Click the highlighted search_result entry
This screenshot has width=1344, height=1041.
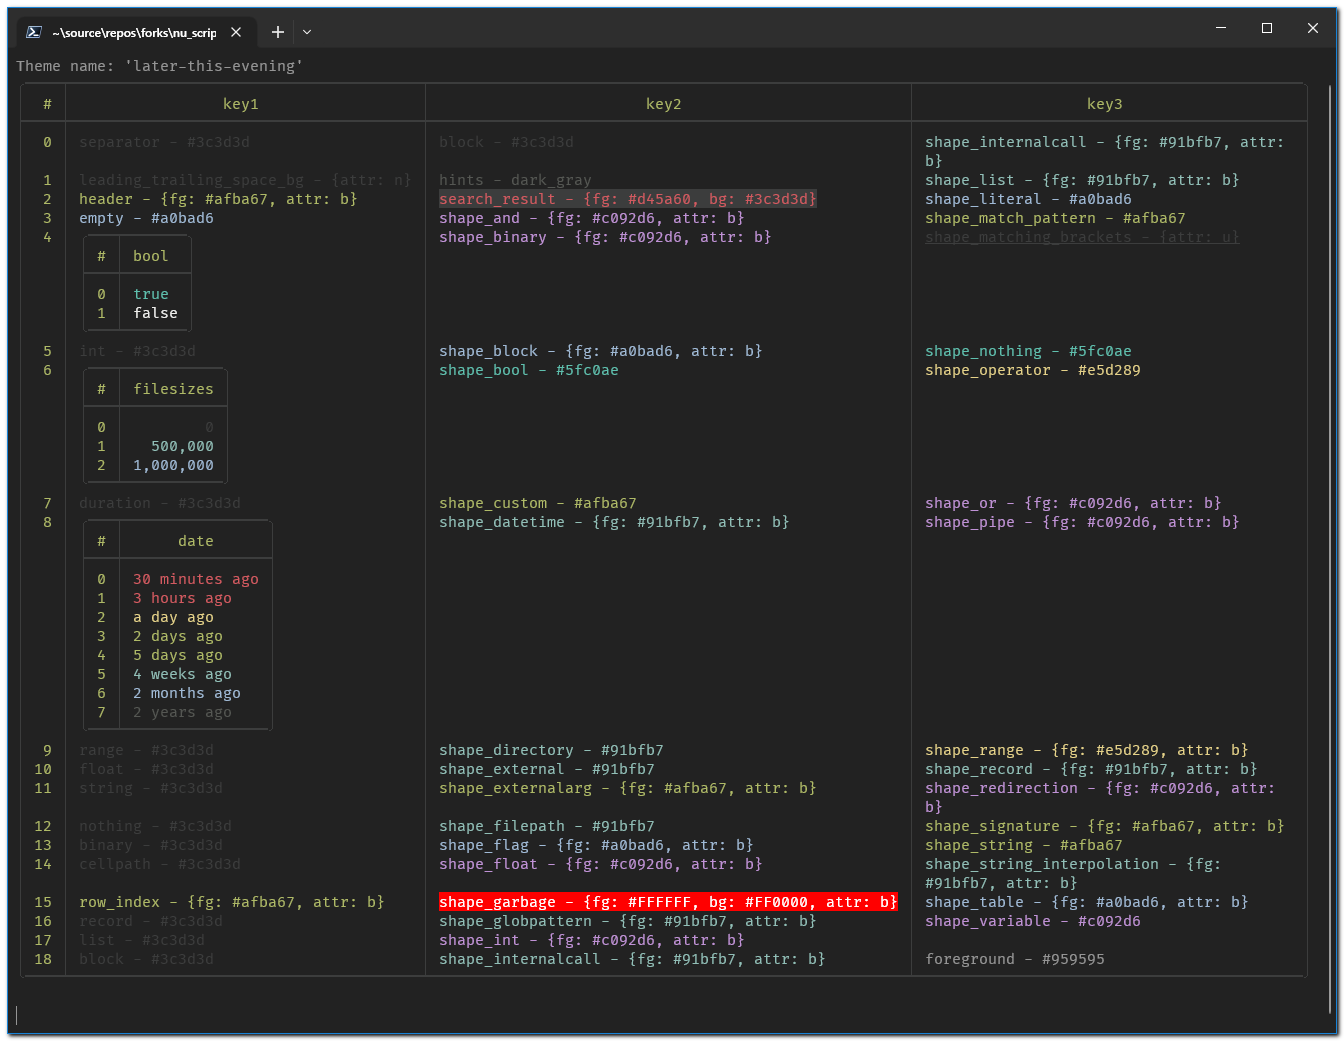tap(628, 199)
